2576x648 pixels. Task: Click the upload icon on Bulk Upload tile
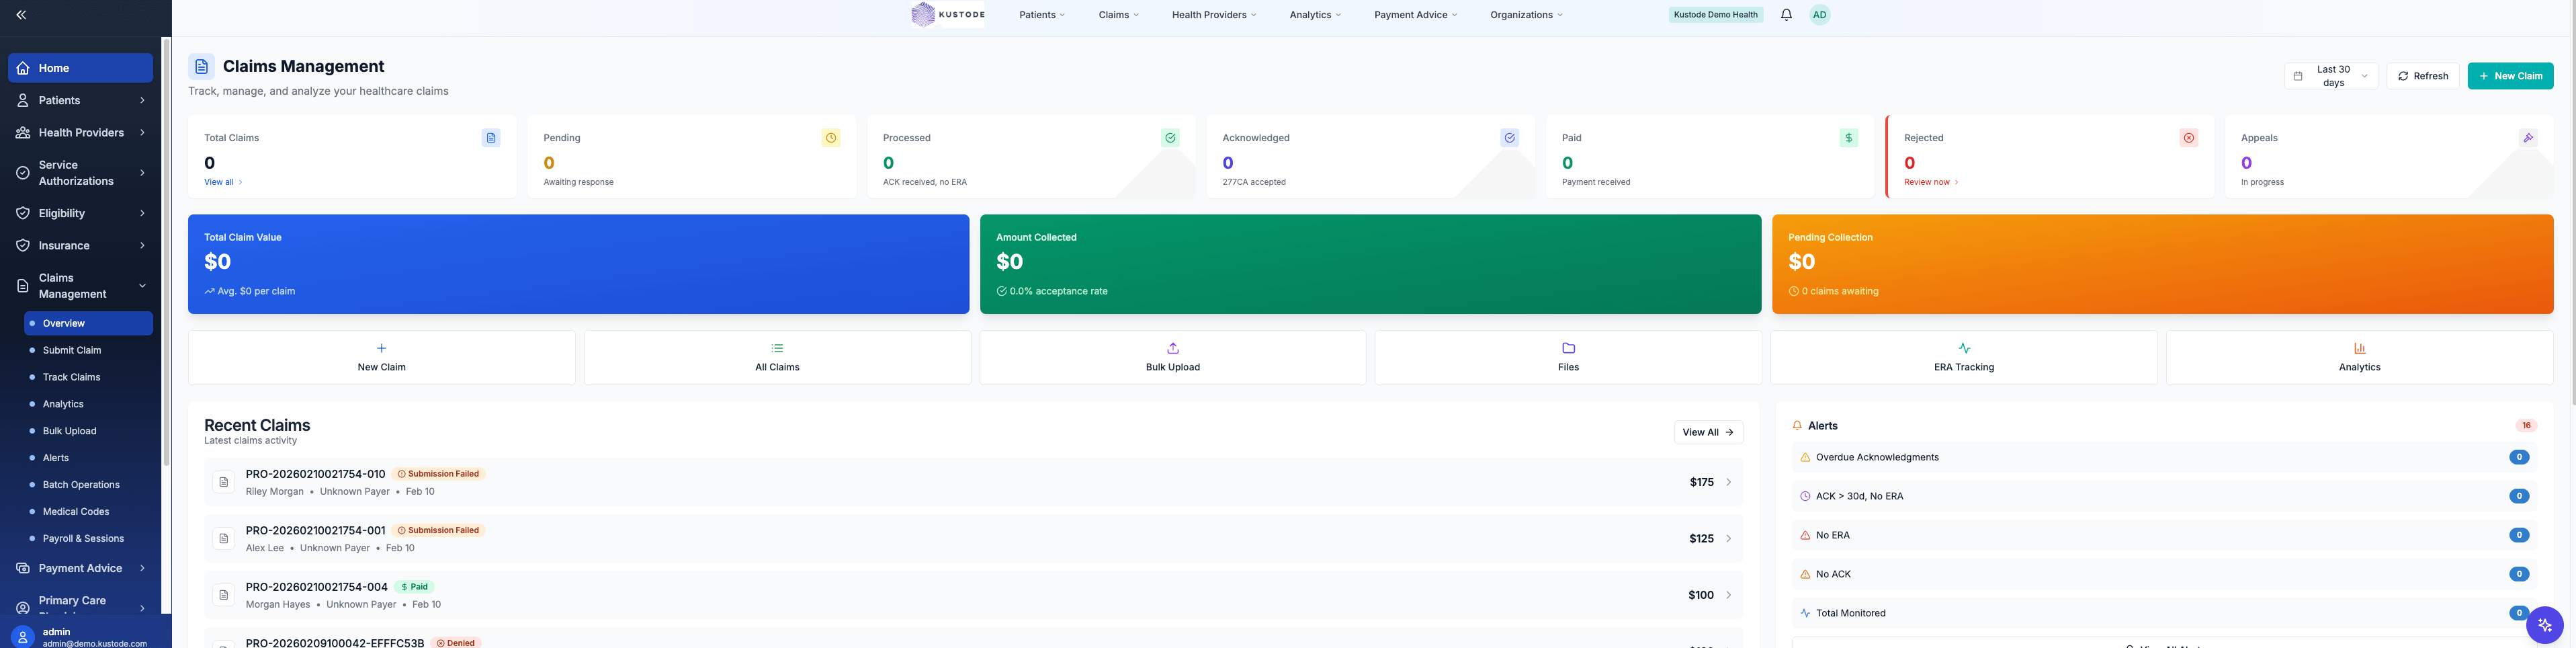tap(1172, 348)
